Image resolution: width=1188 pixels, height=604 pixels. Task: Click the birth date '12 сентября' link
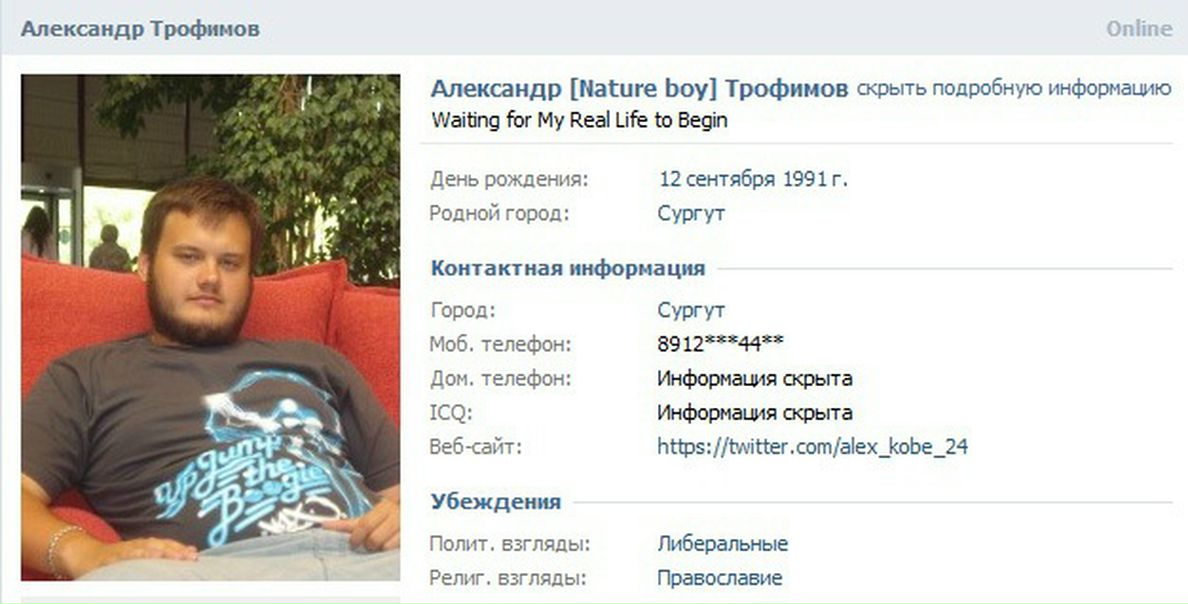click(717, 180)
